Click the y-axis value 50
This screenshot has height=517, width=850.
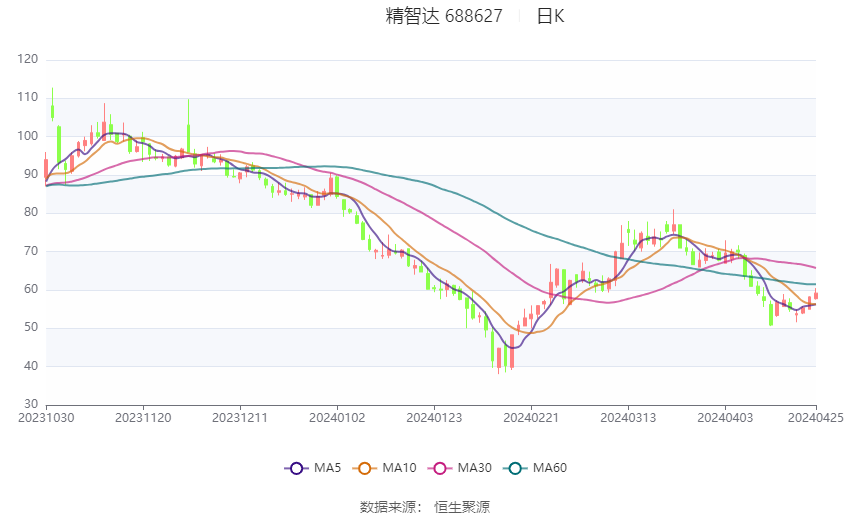tap(31, 327)
